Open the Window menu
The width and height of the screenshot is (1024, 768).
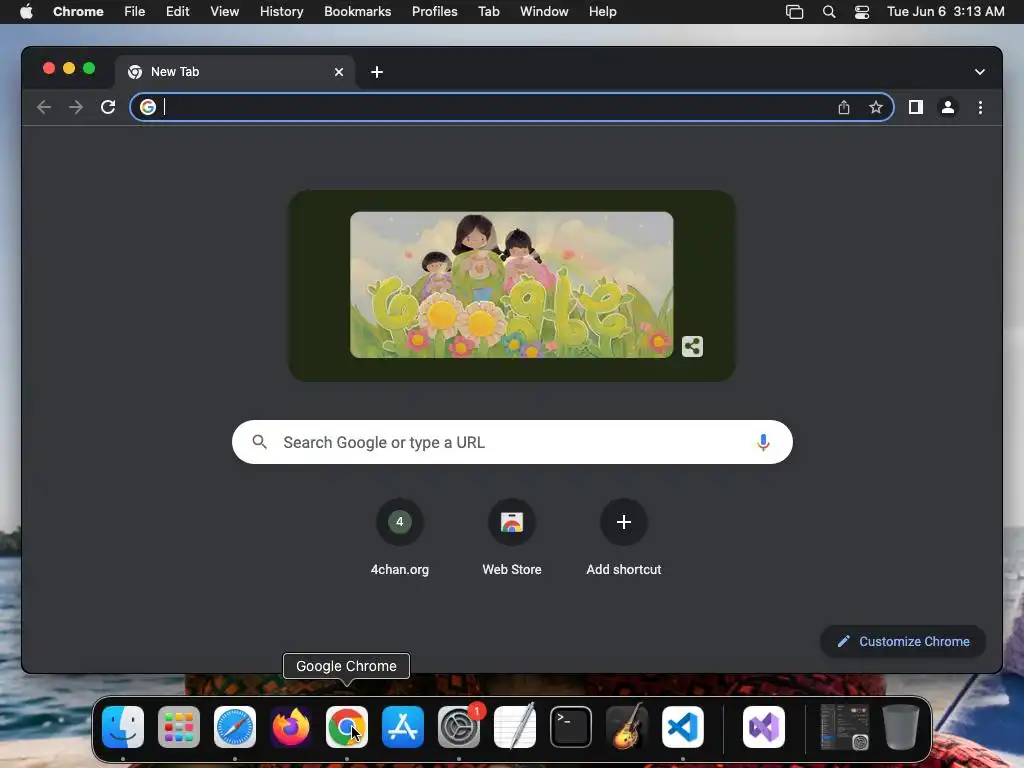point(544,12)
